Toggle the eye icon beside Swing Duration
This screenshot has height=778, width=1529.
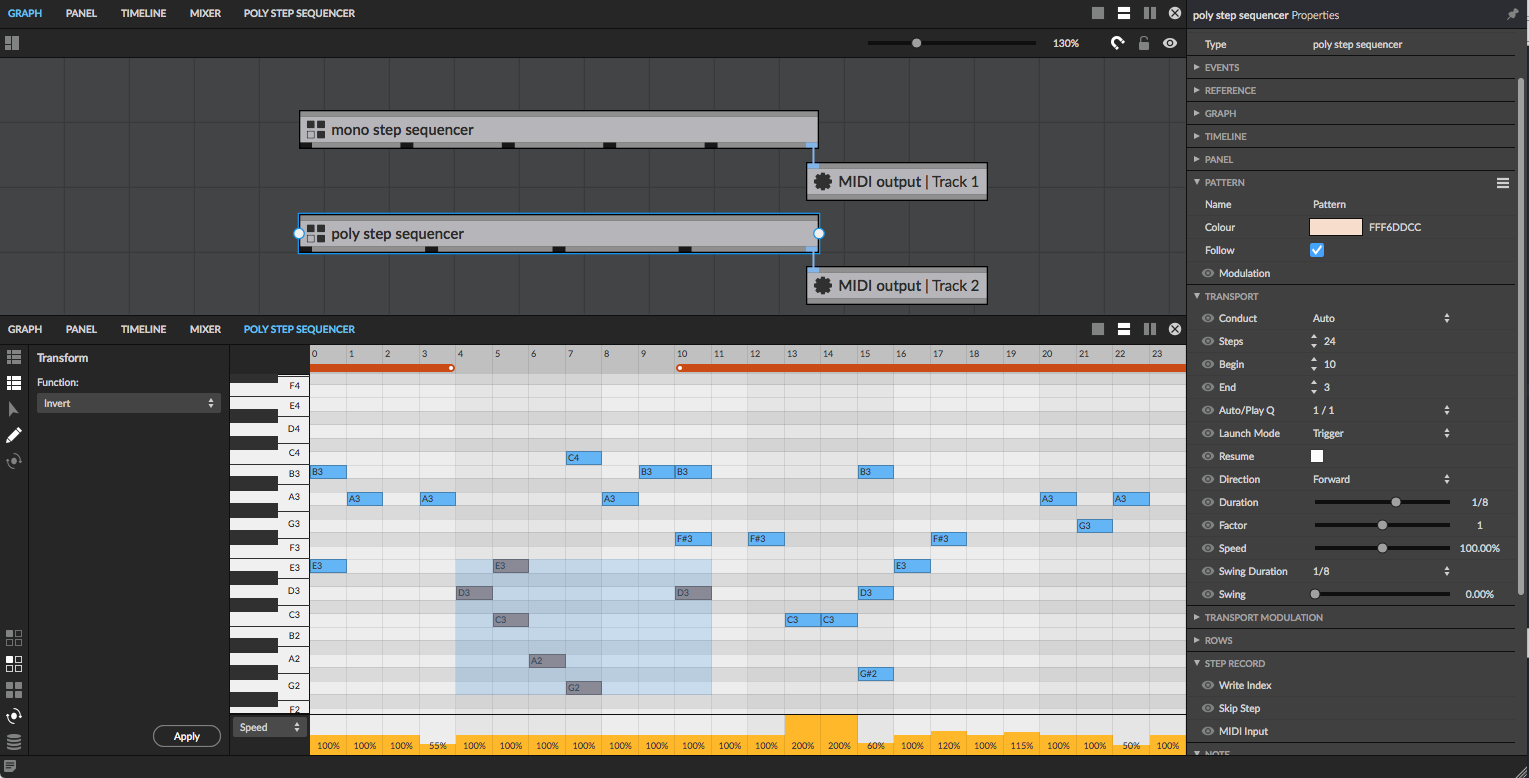[x=1208, y=571]
